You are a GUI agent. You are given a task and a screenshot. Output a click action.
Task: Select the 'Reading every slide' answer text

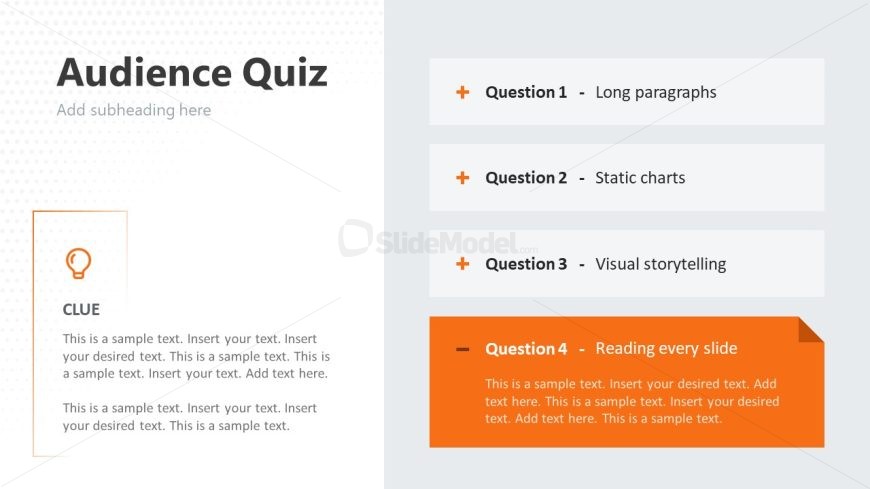point(666,349)
